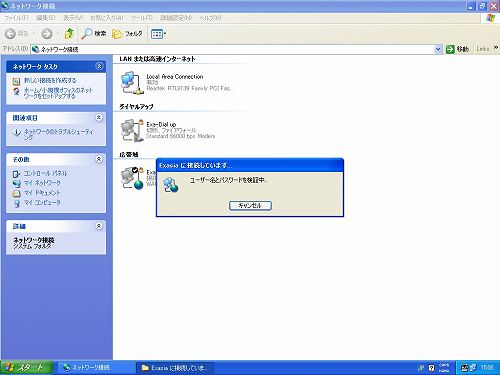Toggle the Folders (フォルダ) pane

pos(127,34)
